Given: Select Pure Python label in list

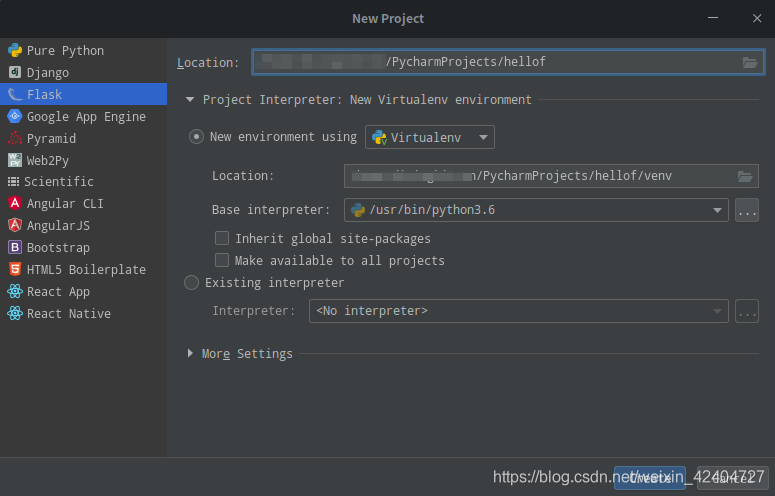Looking at the screenshot, I should point(65,51).
